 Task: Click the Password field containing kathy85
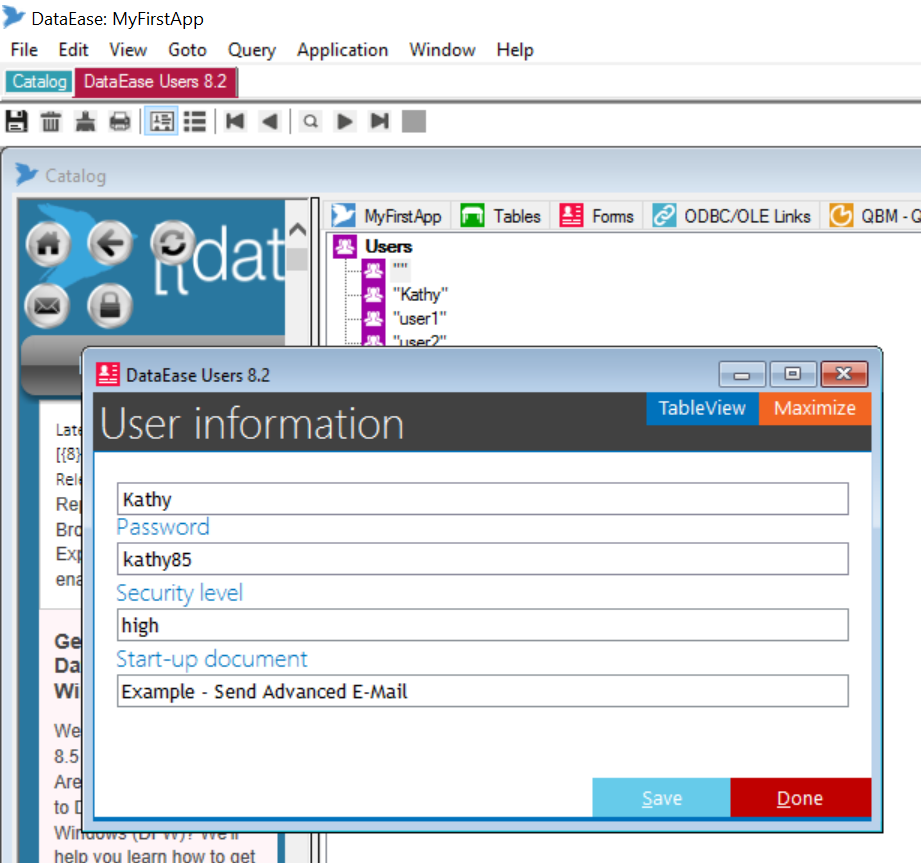coord(483,559)
